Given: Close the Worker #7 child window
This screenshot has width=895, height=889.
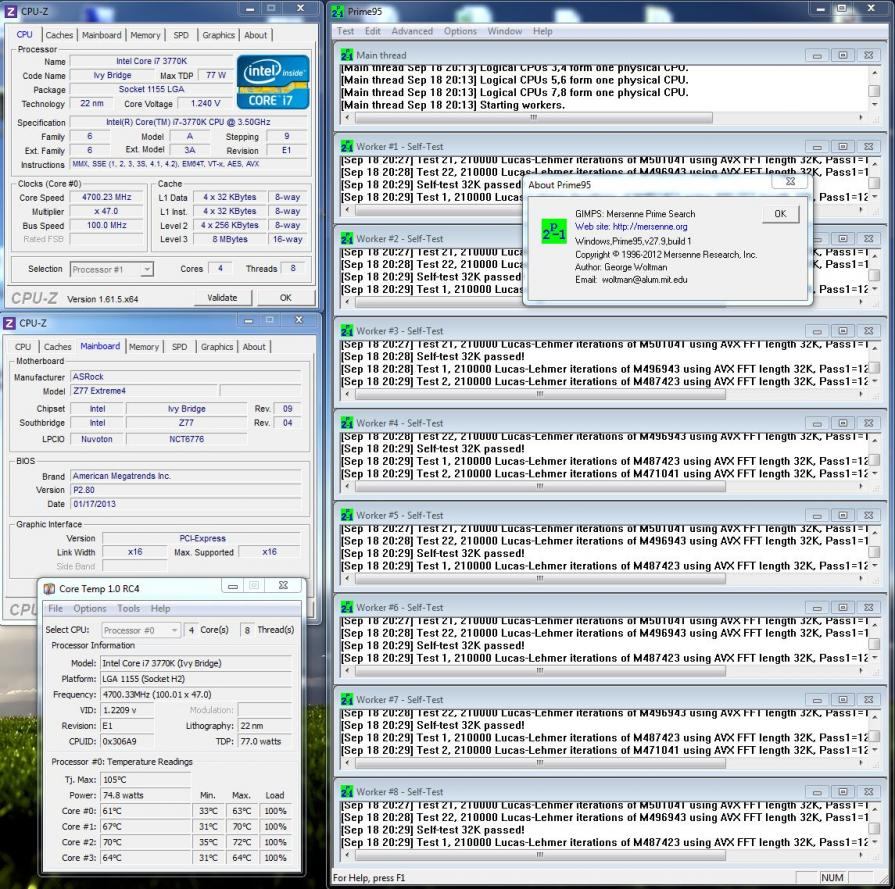Looking at the screenshot, I should [x=868, y=700].
